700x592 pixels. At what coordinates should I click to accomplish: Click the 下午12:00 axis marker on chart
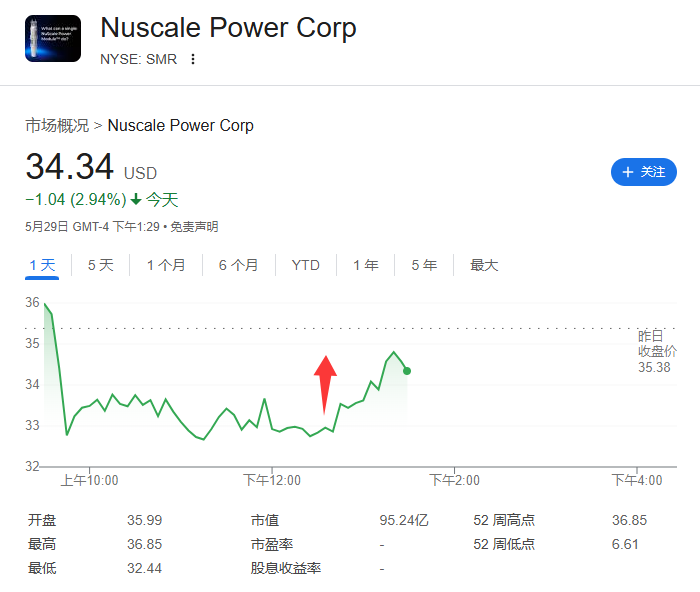(272, 480)
